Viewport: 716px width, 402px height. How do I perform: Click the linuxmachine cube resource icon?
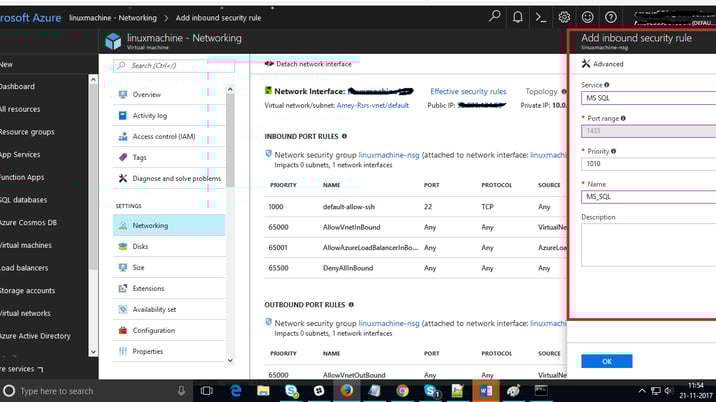(113, 41)
